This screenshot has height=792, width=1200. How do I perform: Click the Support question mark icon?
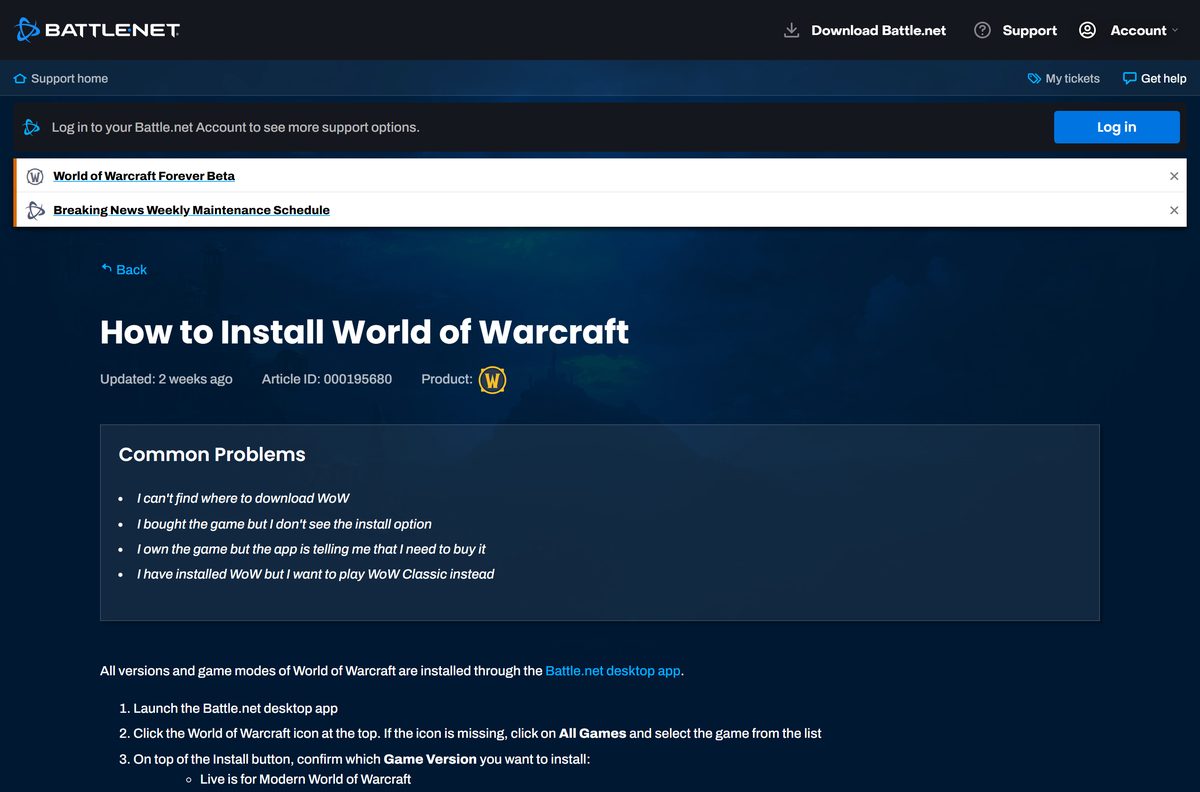click(x=983, y=30)
